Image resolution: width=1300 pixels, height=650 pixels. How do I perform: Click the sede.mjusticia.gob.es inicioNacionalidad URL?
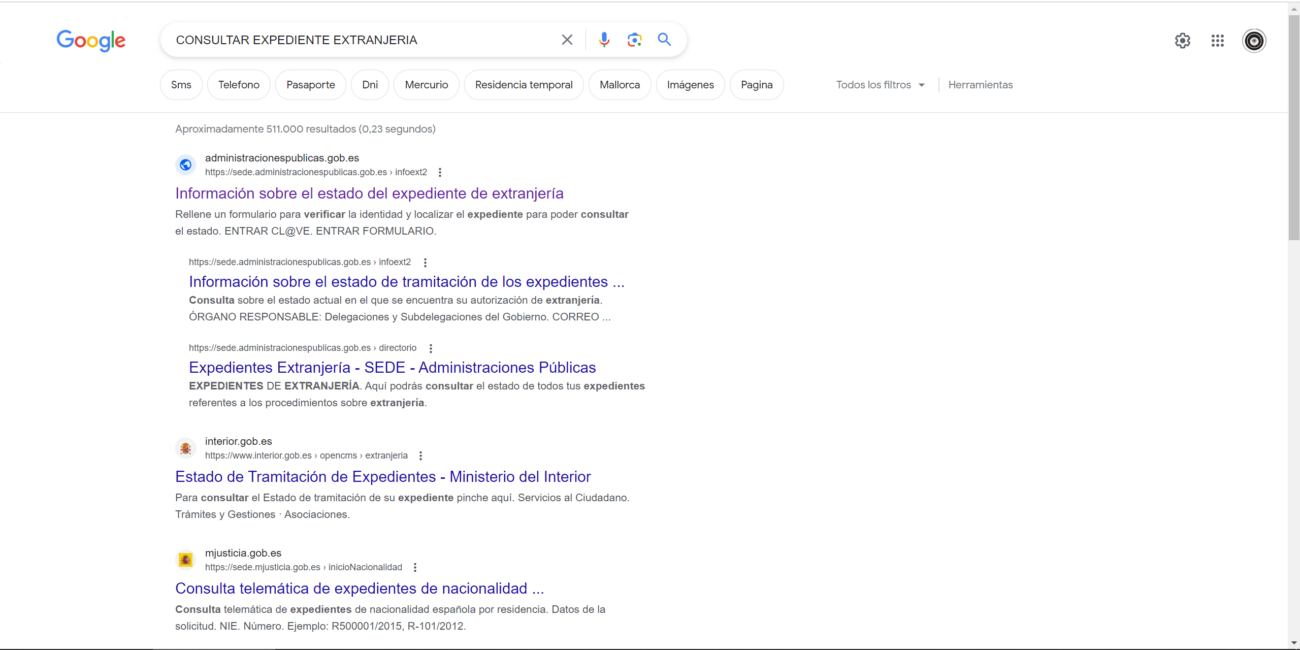[x=303, y=567]
